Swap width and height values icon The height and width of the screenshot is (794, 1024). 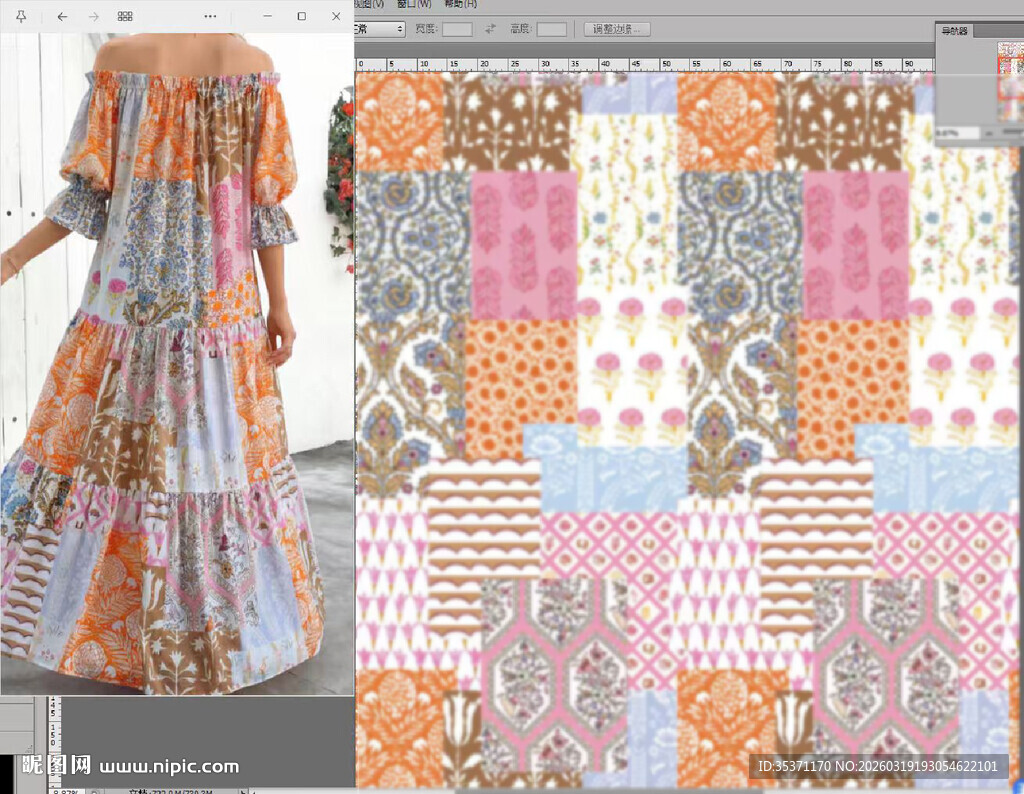click(x=490, y=29)
